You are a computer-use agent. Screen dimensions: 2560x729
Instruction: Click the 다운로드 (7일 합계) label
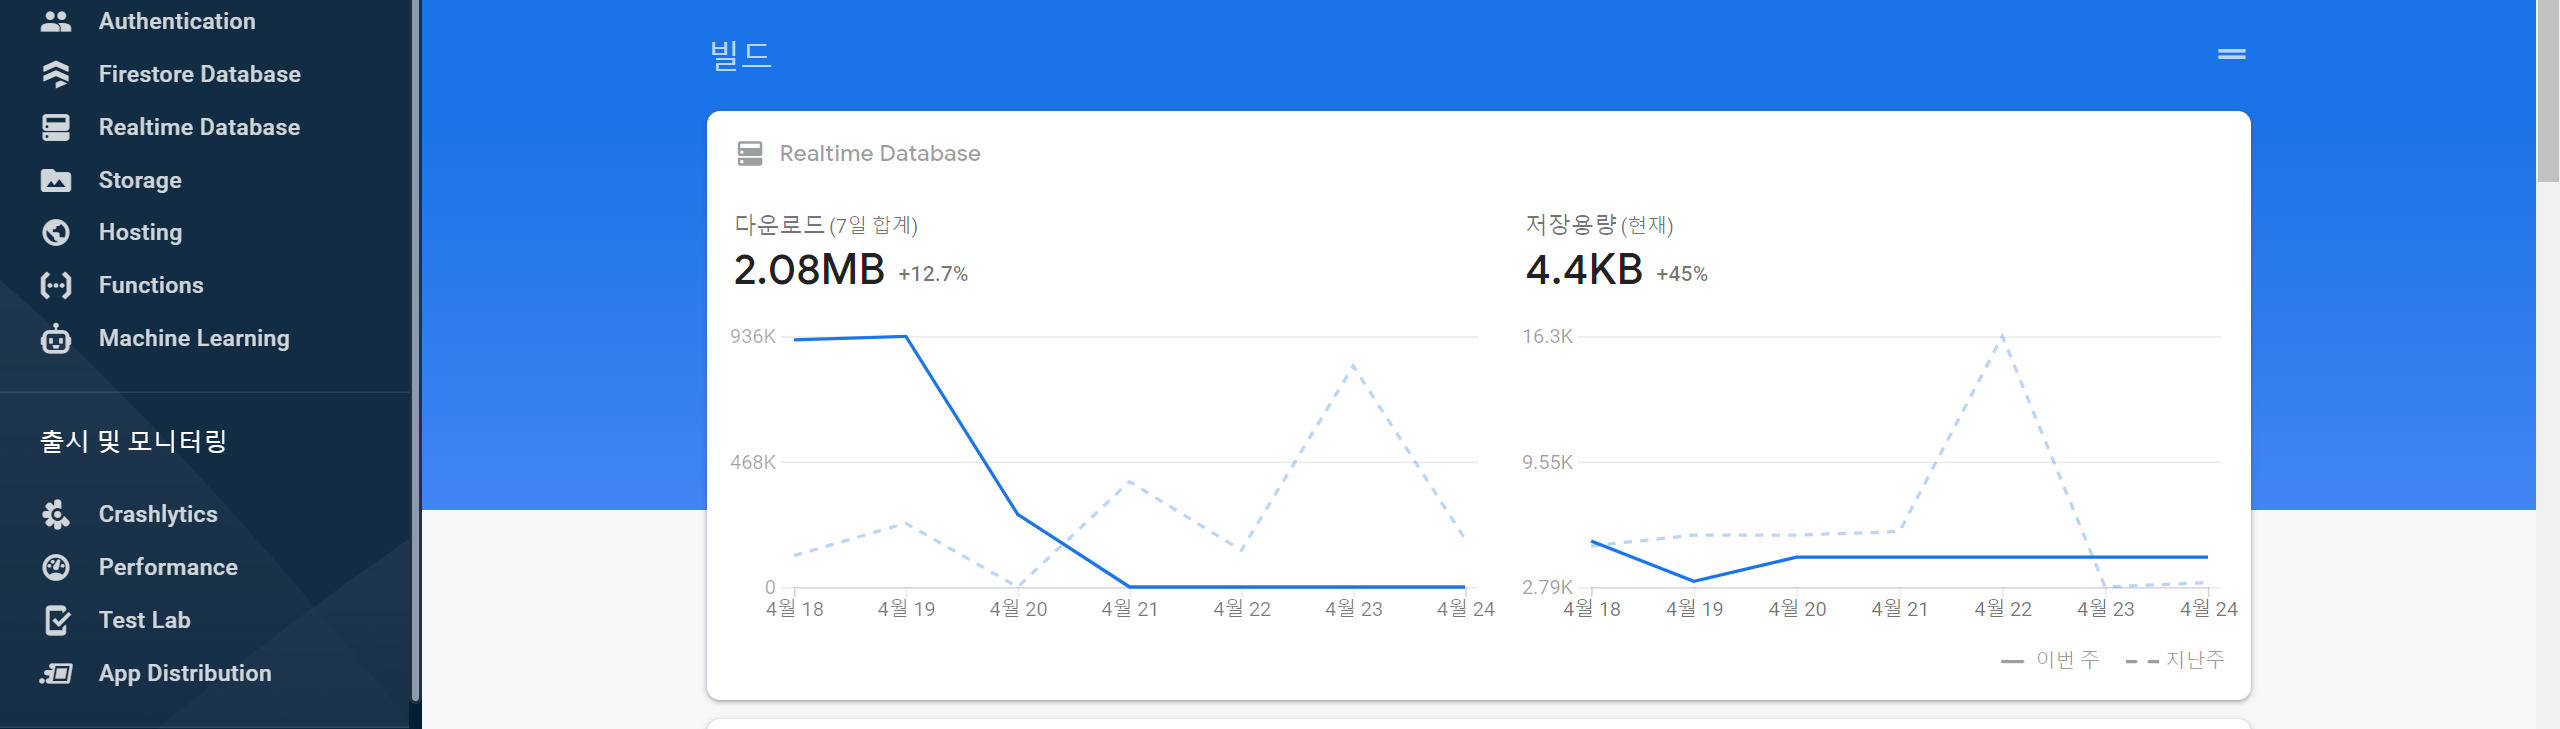[826, 225]
